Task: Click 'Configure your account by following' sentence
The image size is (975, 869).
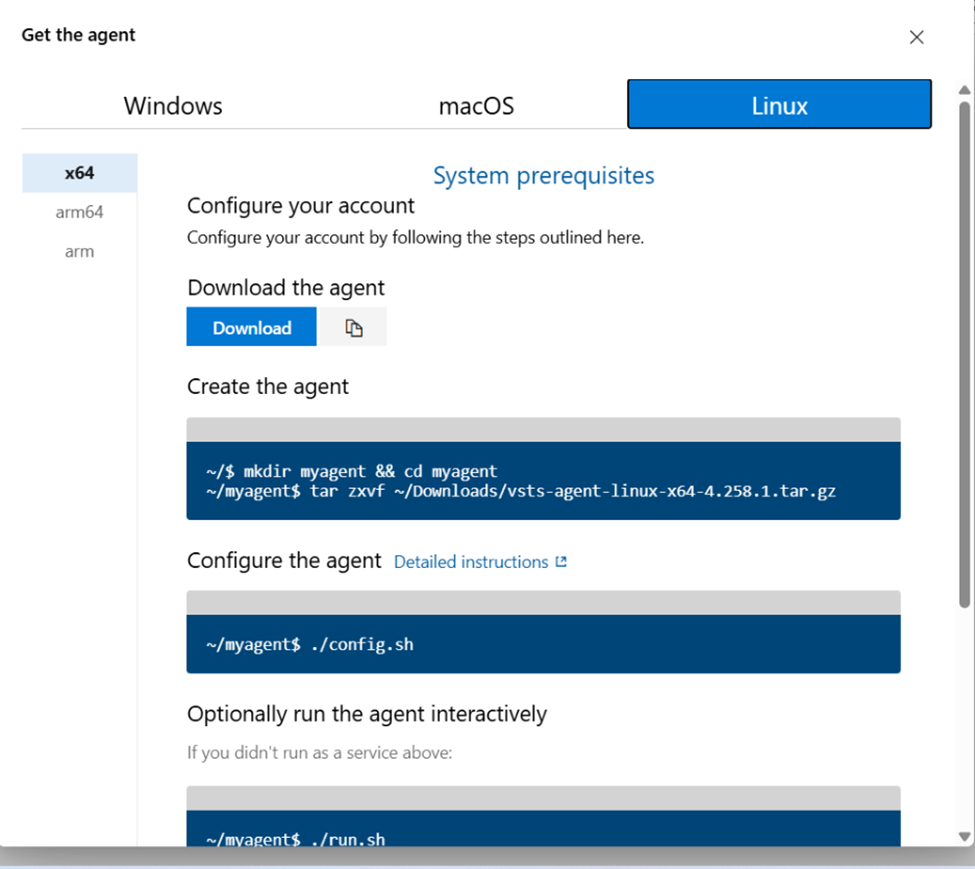Action: [x=415, y=237]
